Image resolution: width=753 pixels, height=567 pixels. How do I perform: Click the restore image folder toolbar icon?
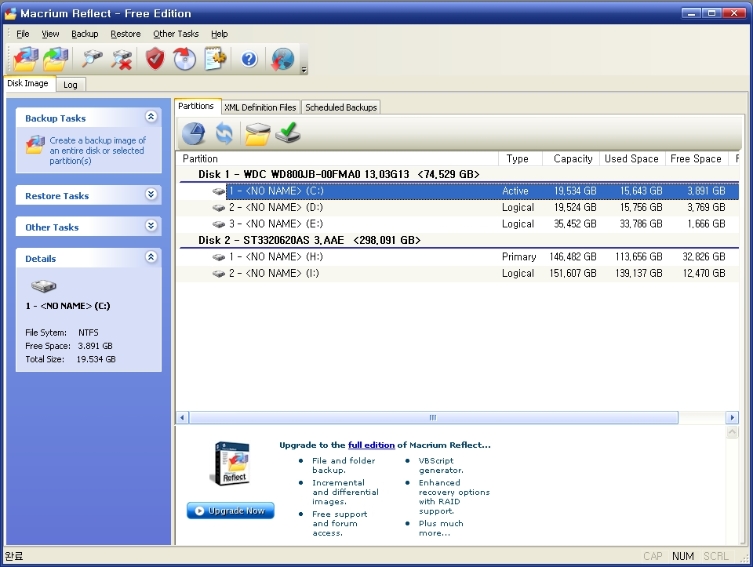click(57, 59)
